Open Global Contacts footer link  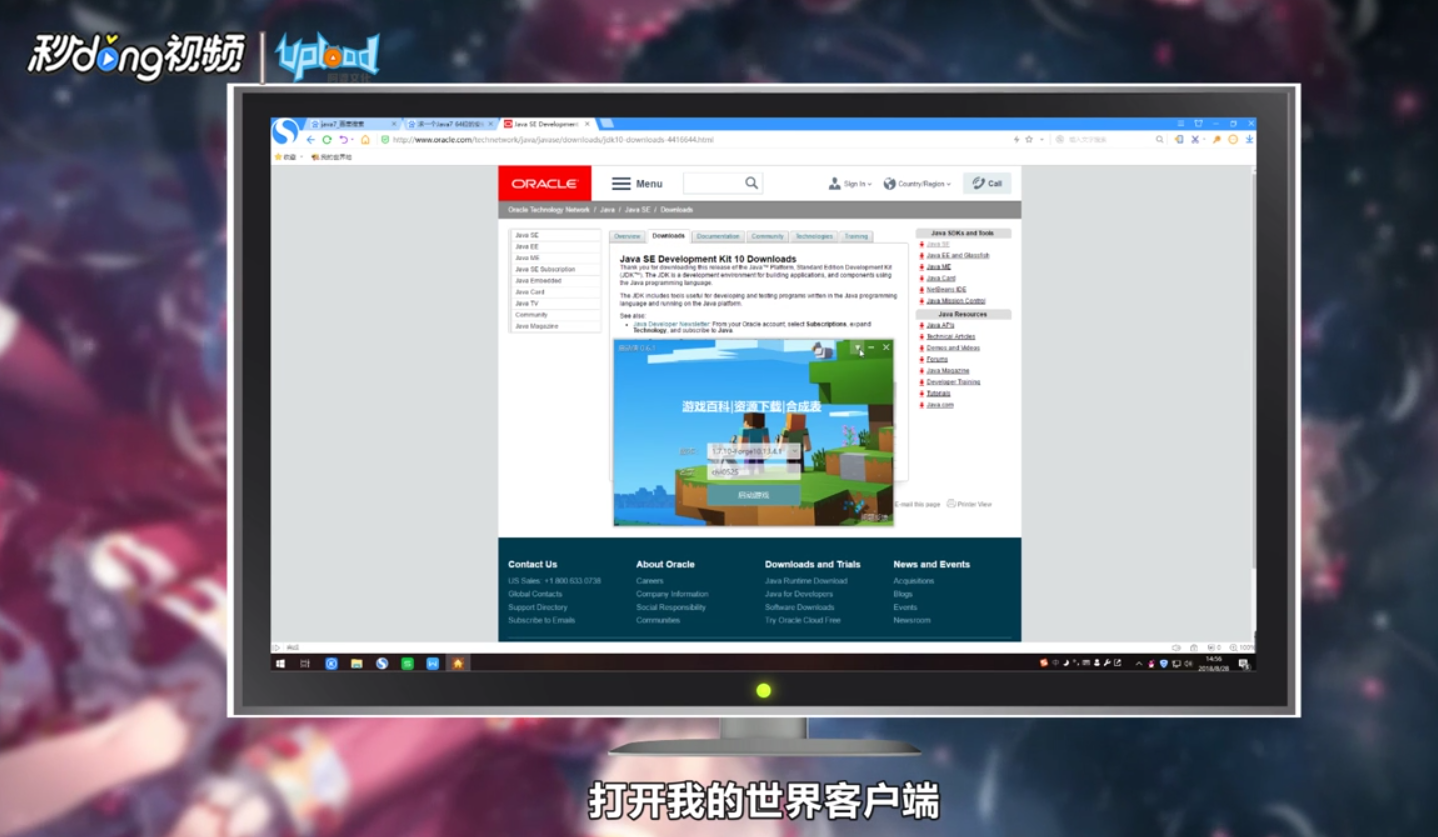coord(535,594)
